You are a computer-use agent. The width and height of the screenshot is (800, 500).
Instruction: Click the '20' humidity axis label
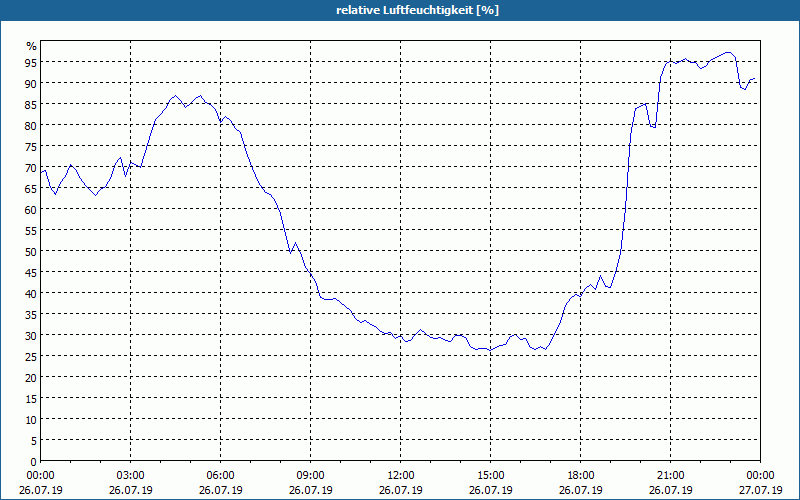tap(30, 378)
